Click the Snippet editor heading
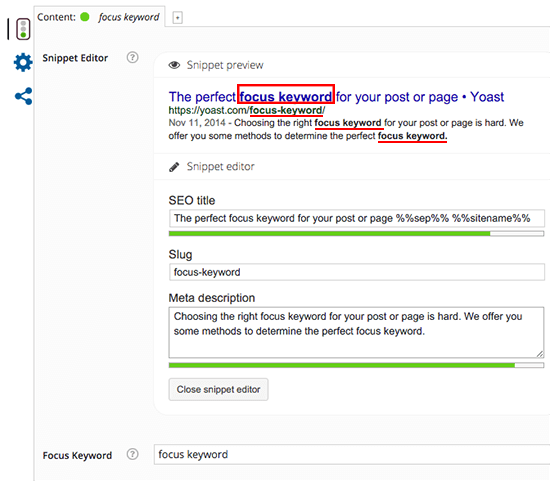 [x=220, y=167]
